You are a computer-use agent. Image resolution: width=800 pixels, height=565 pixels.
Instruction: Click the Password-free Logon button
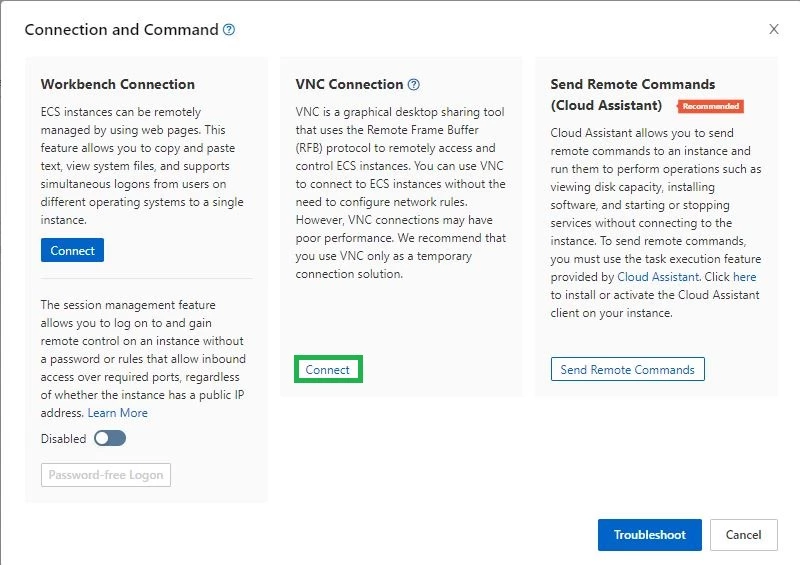[106, 475]
